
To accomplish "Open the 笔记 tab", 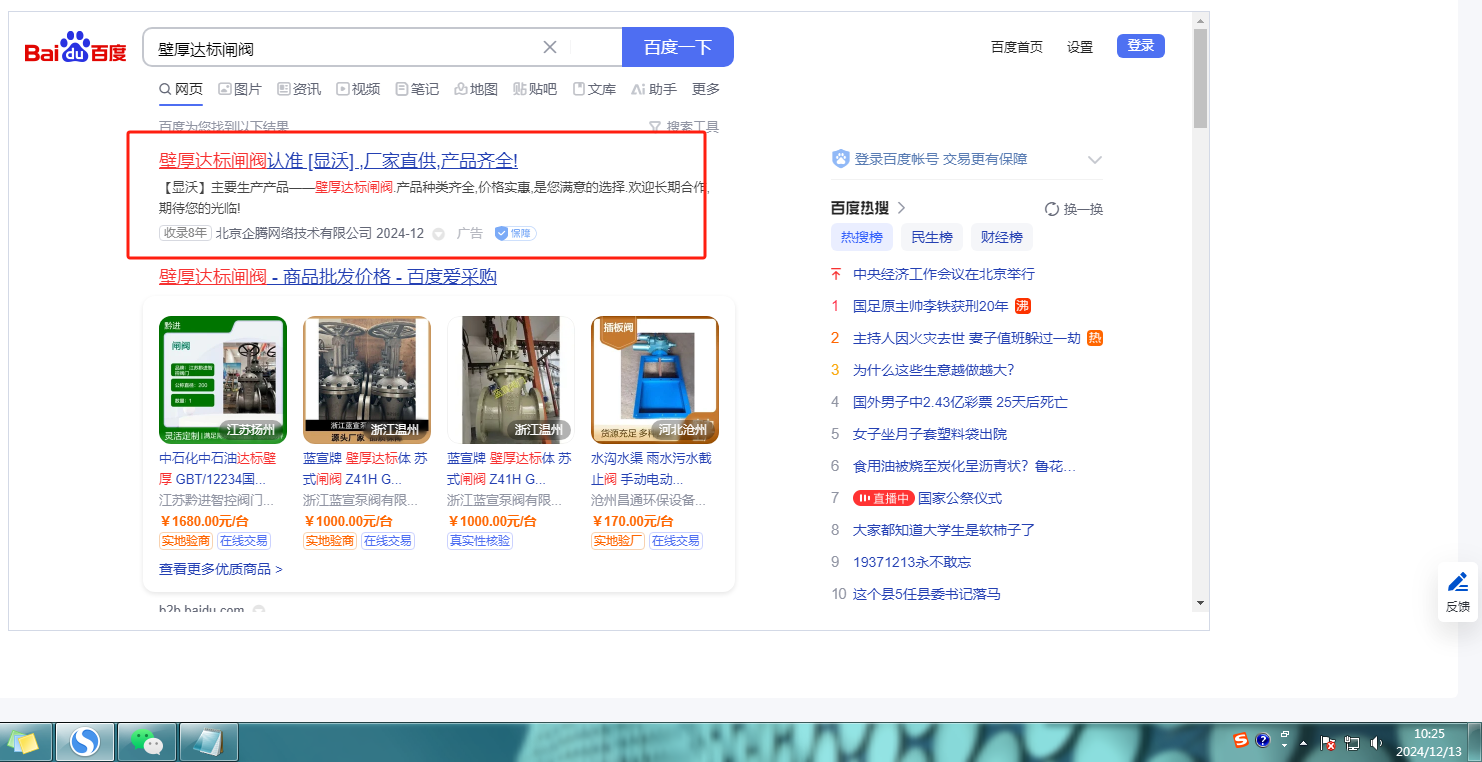I will (417, 89).
